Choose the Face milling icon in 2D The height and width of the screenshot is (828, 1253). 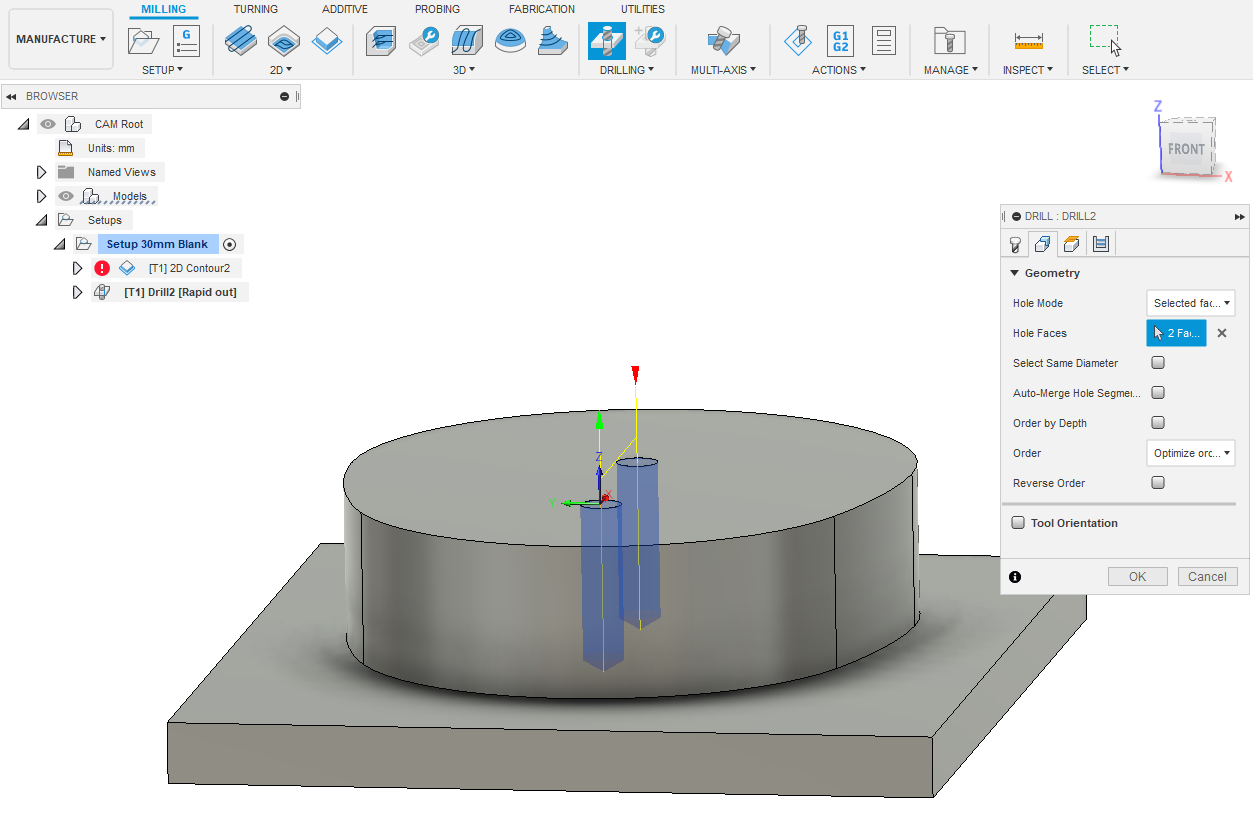[327, 41]
